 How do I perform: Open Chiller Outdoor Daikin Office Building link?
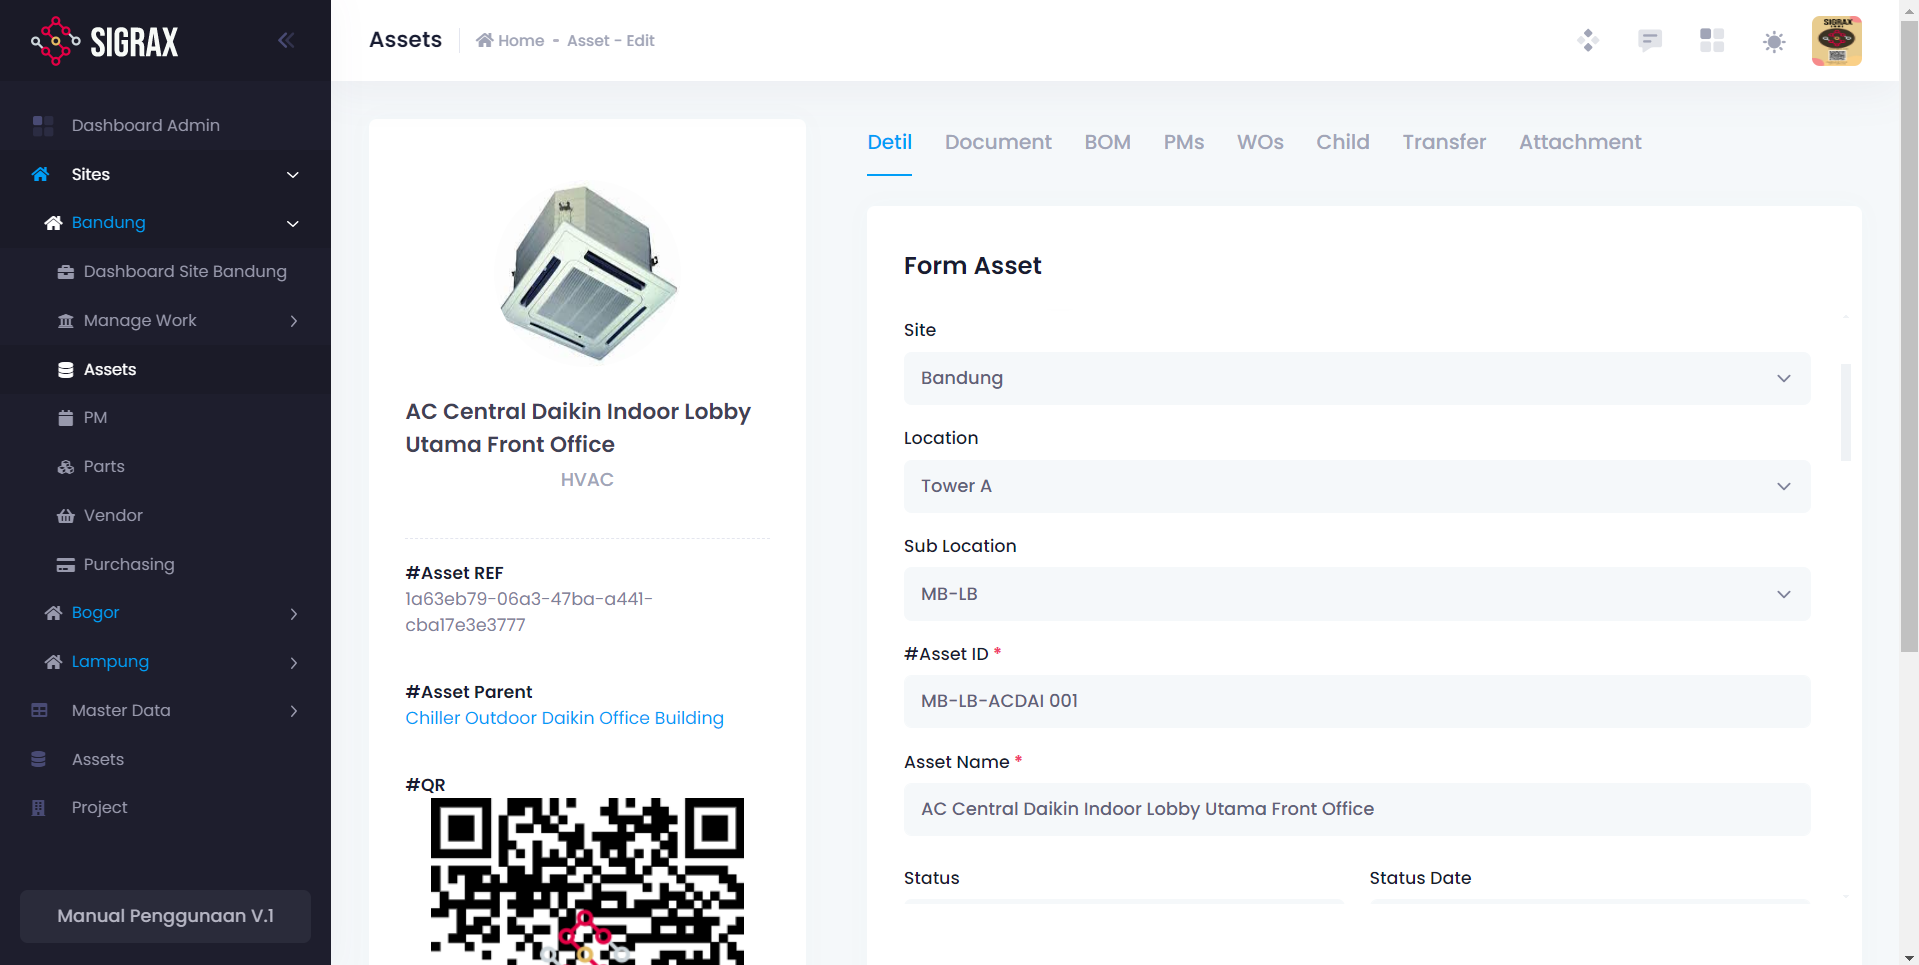pyautogui.click(x=564, y=718)
